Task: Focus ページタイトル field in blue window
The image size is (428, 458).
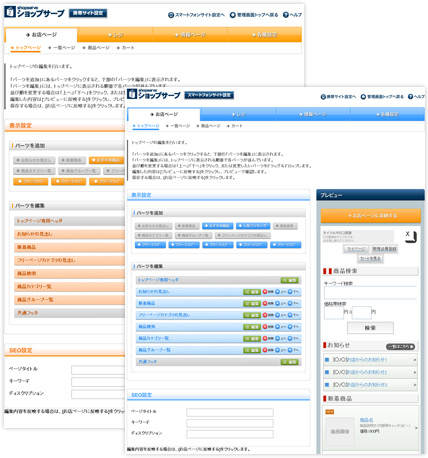Action: pyautogui.click(x=230, y=413)
